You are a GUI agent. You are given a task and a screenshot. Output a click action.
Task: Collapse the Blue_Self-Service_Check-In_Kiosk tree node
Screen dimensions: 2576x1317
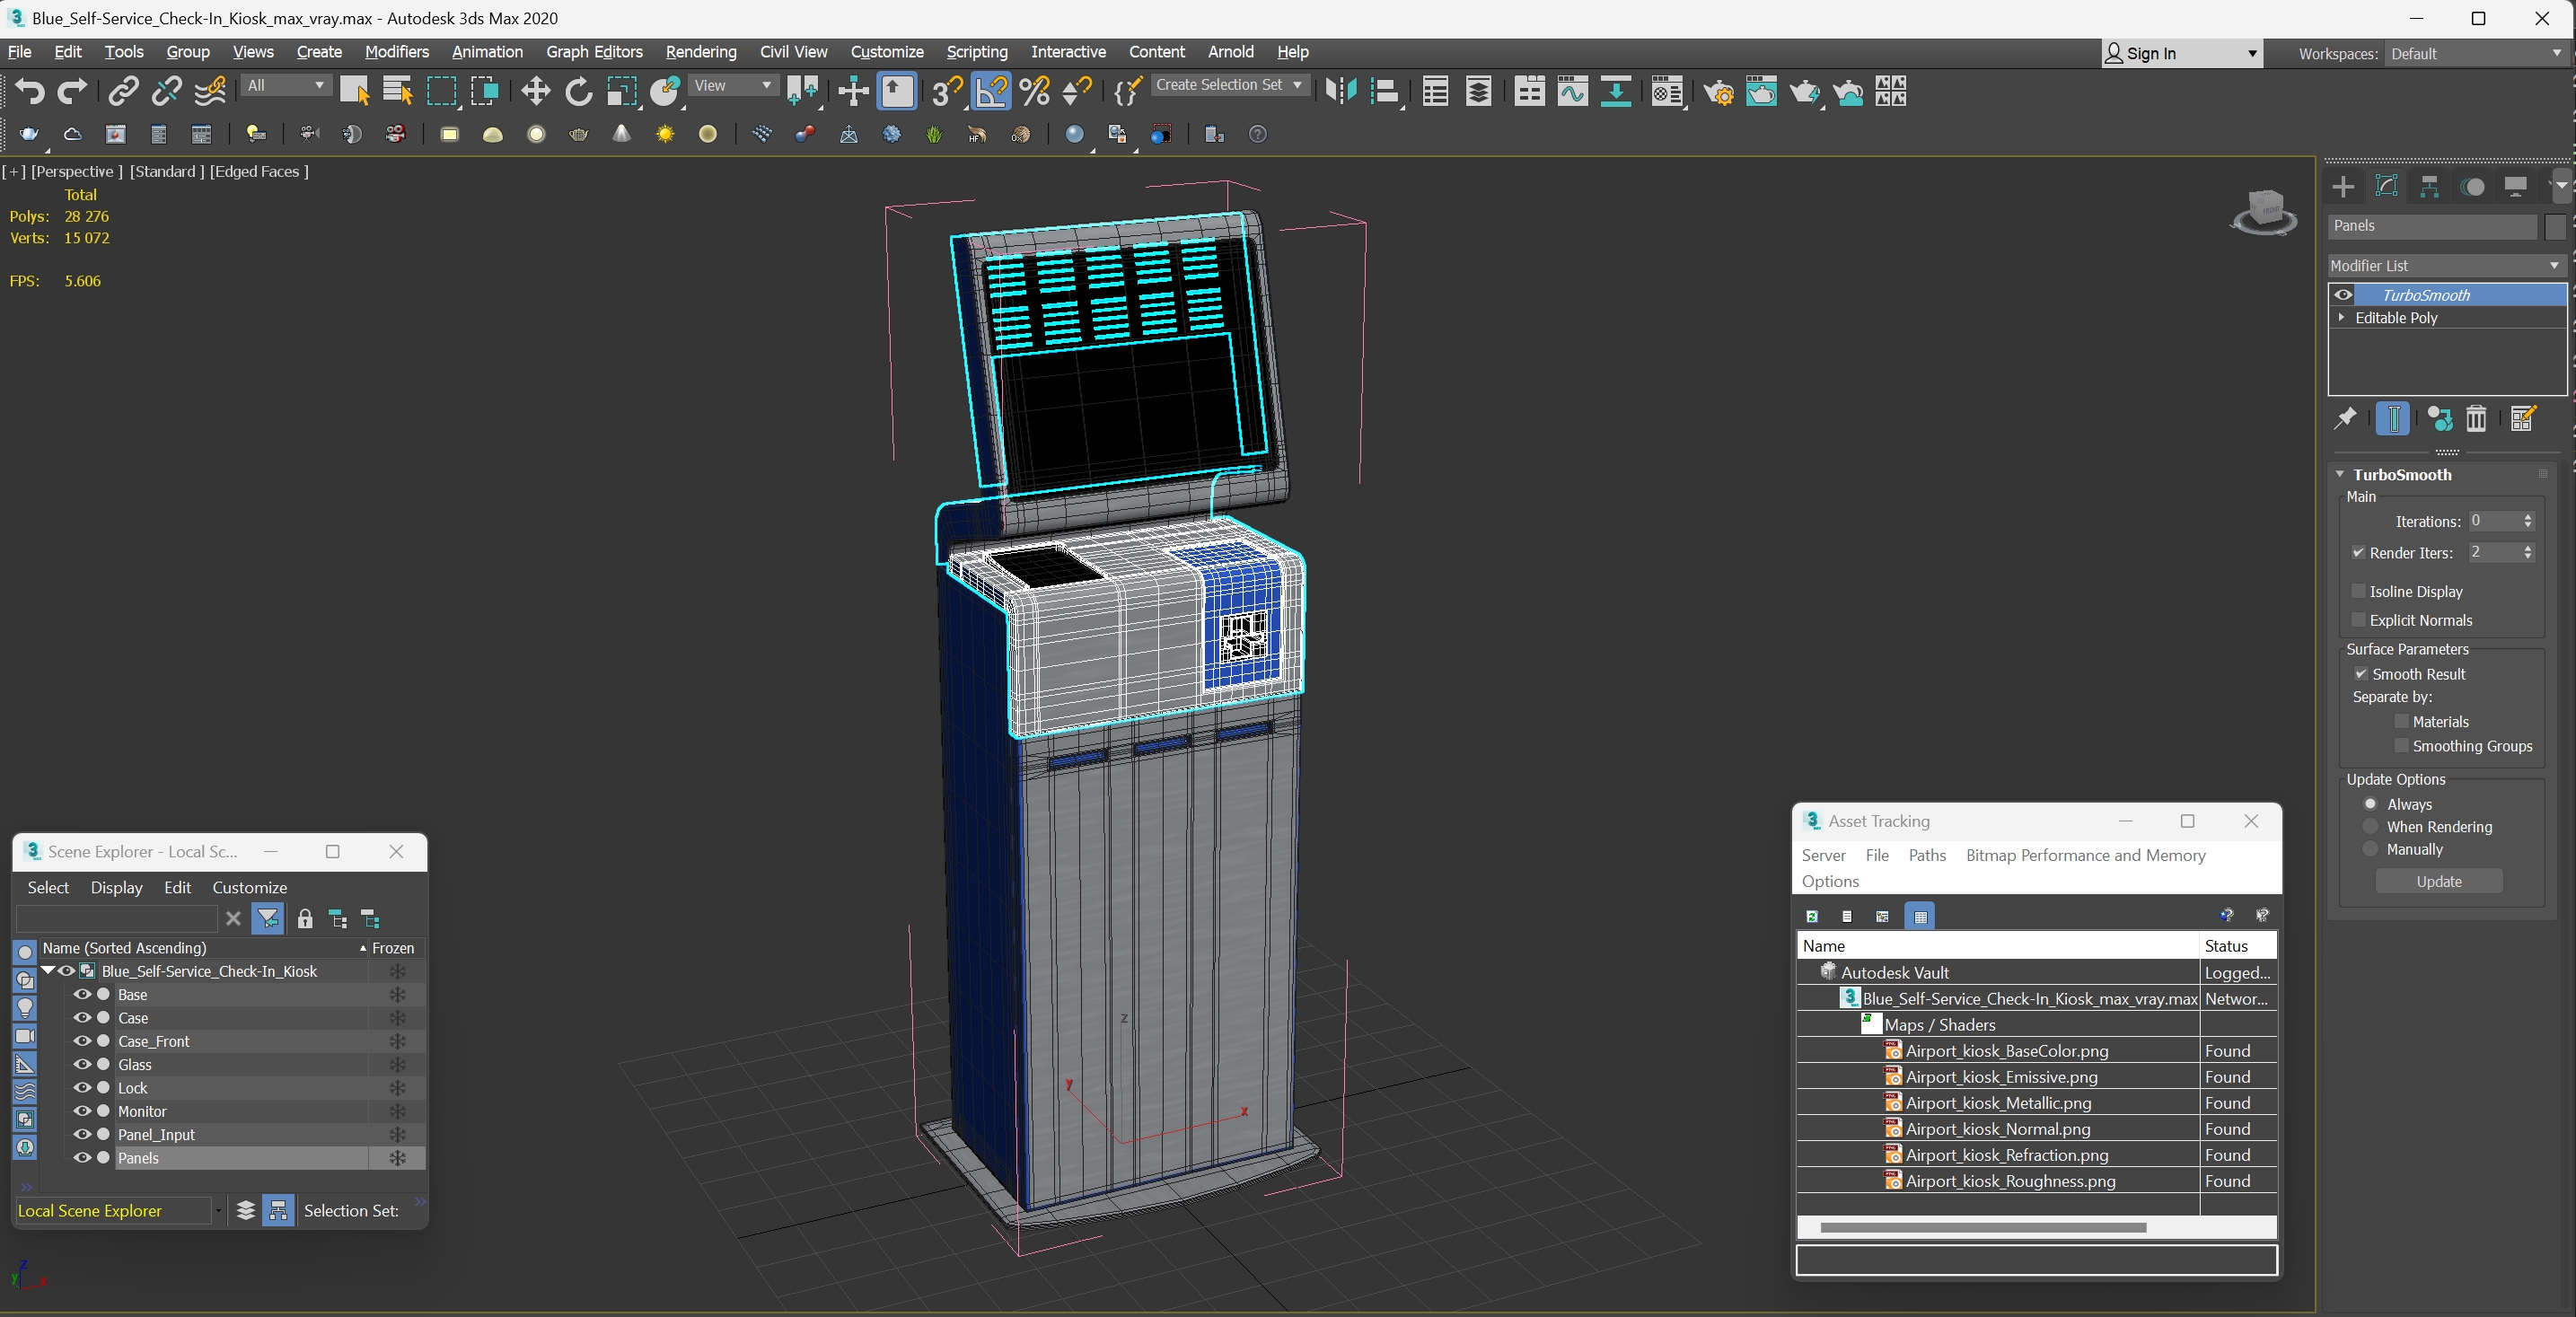pos(47,971)
